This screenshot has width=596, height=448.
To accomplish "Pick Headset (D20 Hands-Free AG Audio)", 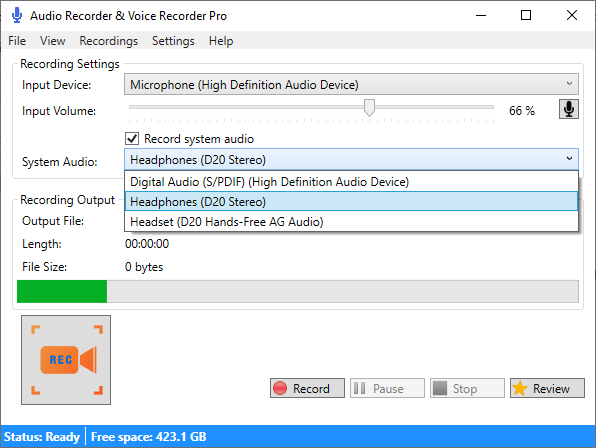I will (x=351, y=222).
